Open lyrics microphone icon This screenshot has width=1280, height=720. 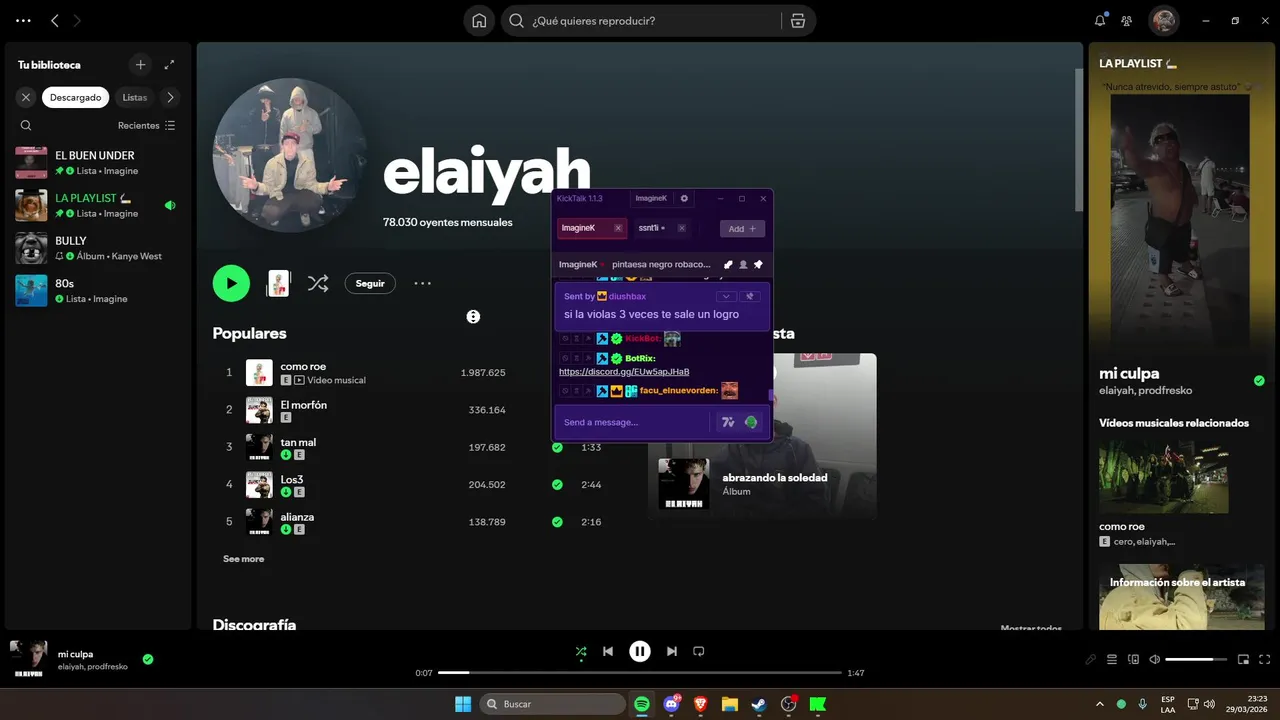(x=1091, y=659)
